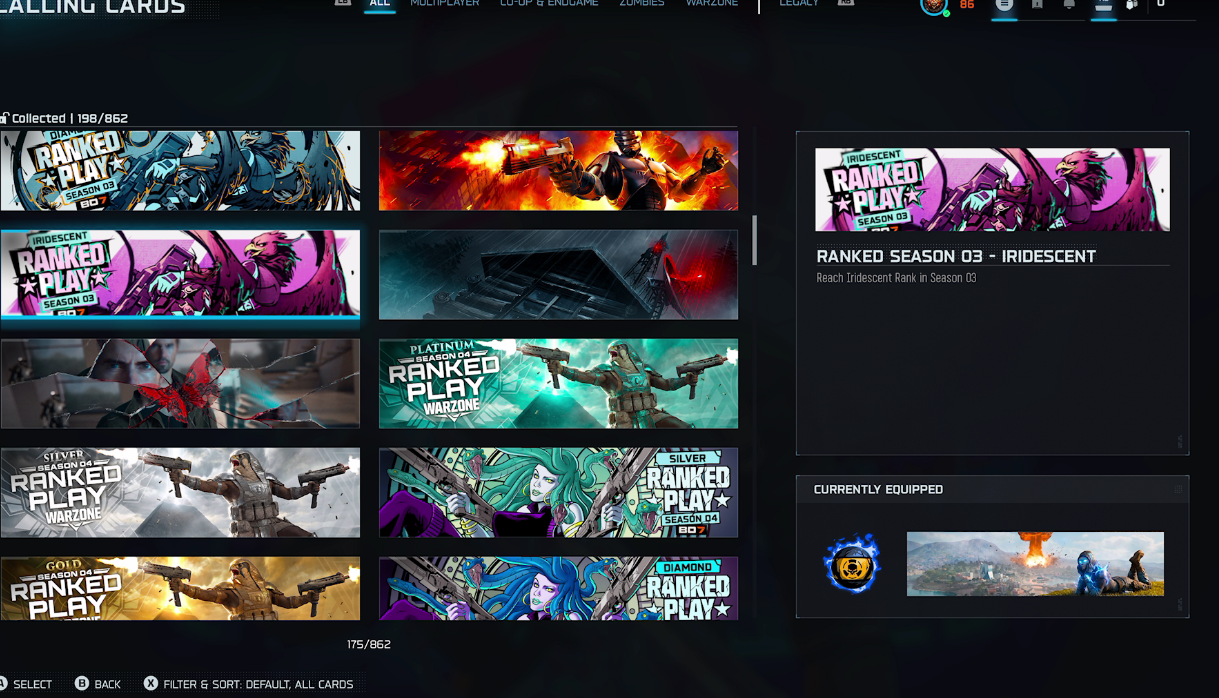Switch to the CO-OP & ENDGAME tab

pos(549,4)
